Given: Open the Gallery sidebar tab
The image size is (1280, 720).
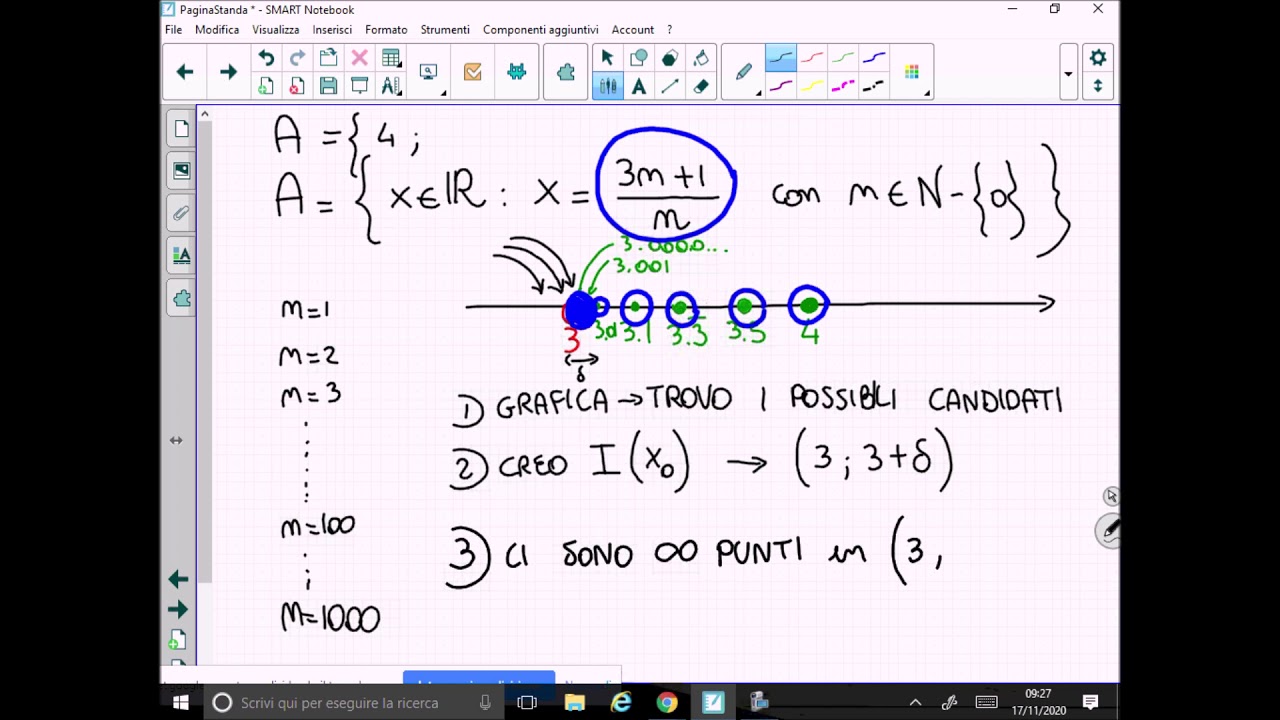Looking at the screenshot, I should tap(181, 171).
